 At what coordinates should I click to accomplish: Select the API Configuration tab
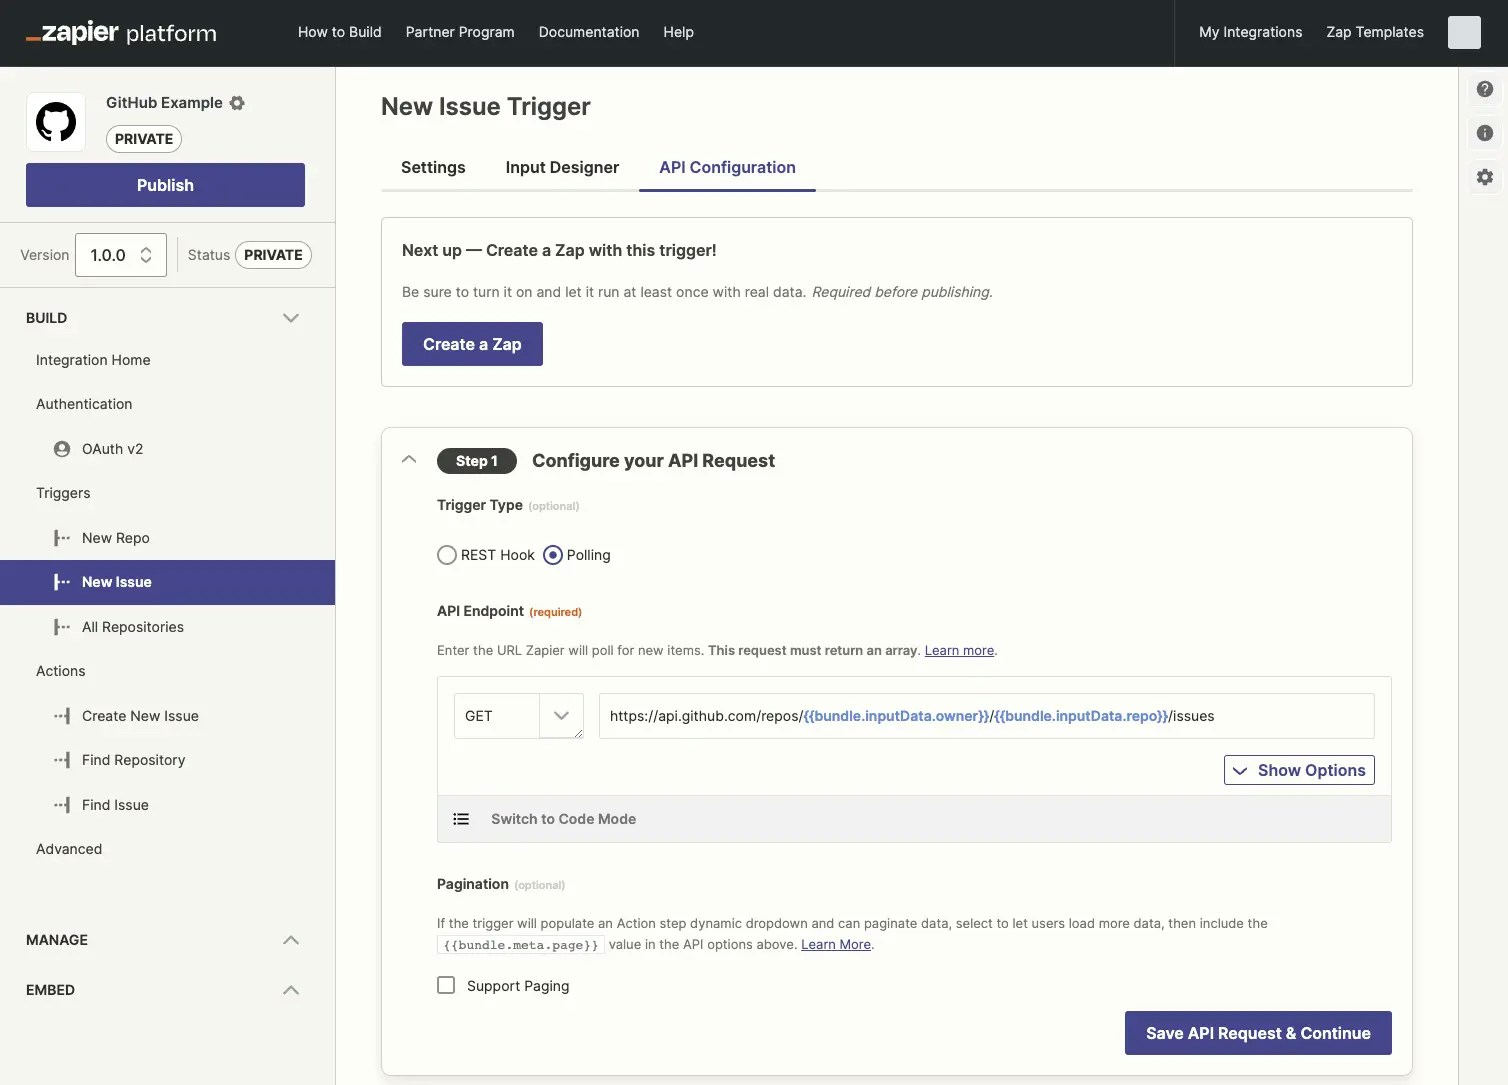tap(727, 167)
